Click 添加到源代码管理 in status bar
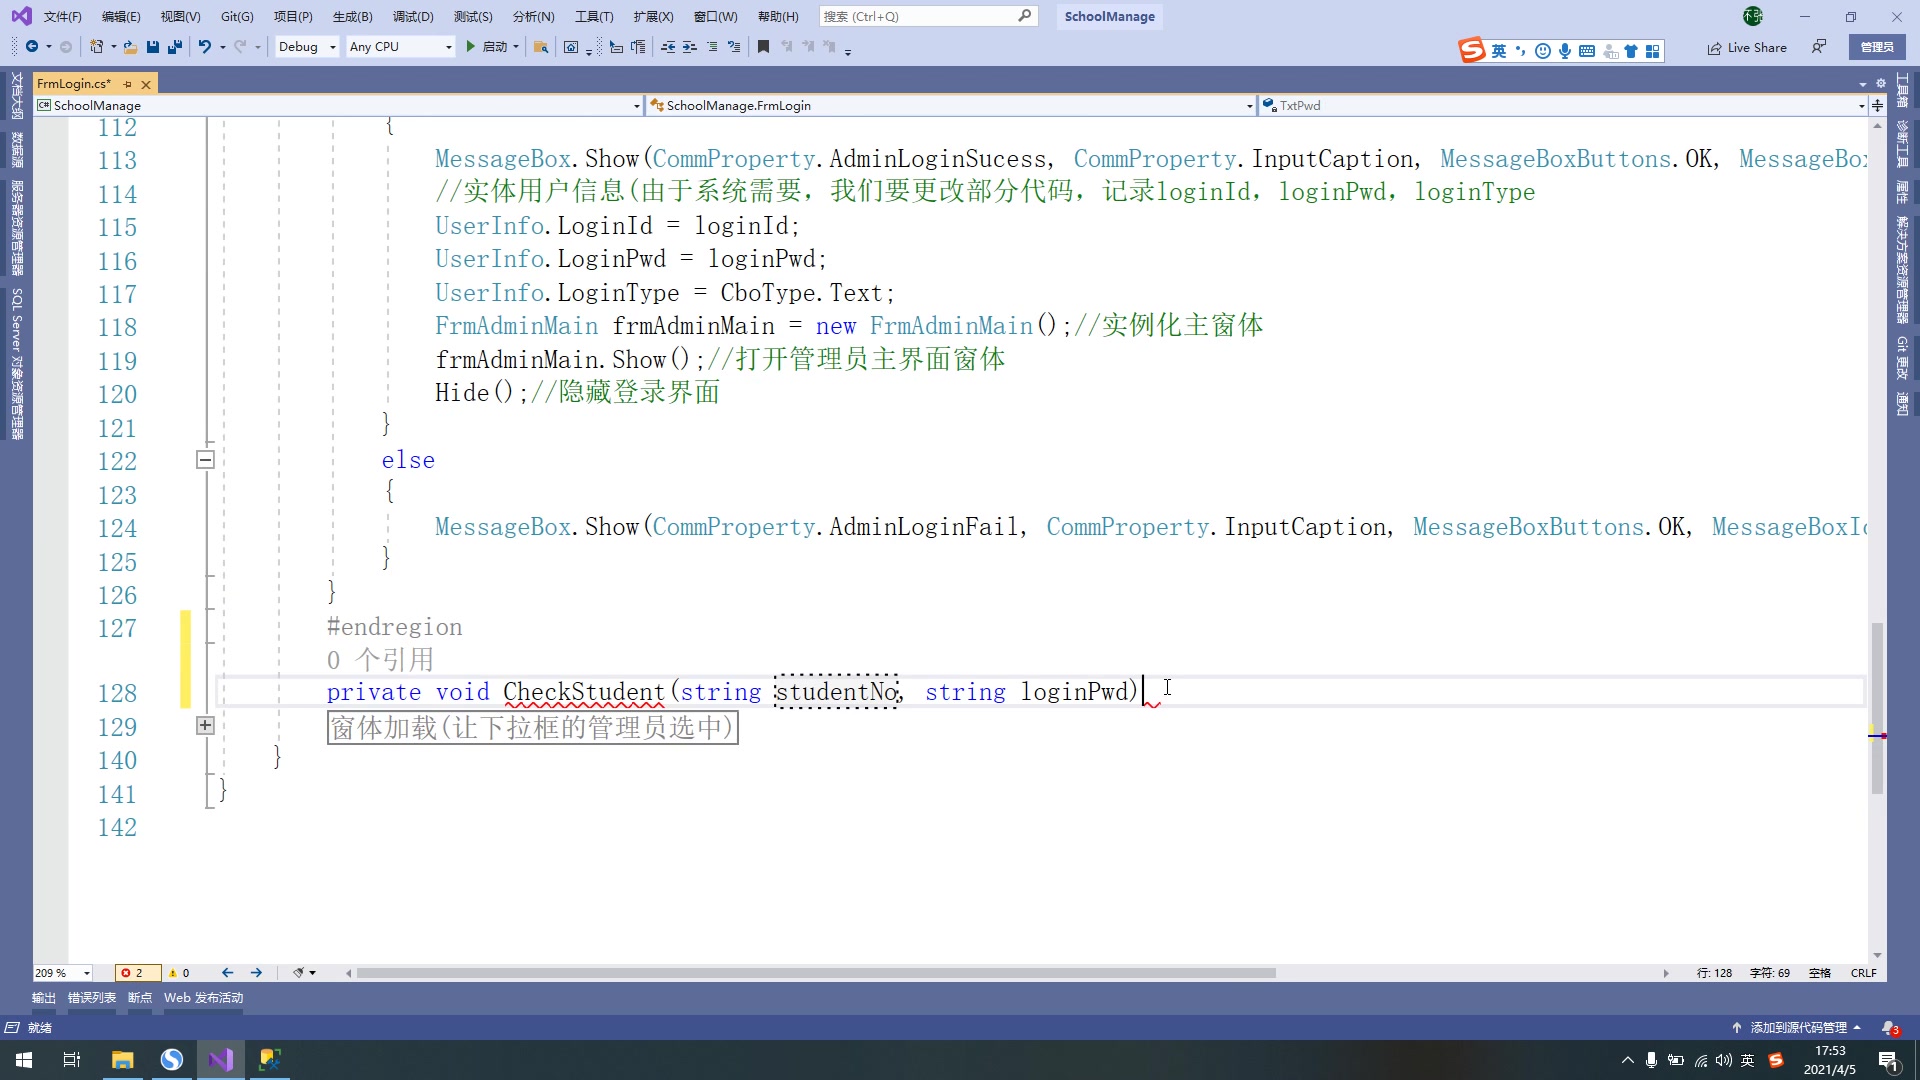1920x1080 pixels. point(1797,1028)
